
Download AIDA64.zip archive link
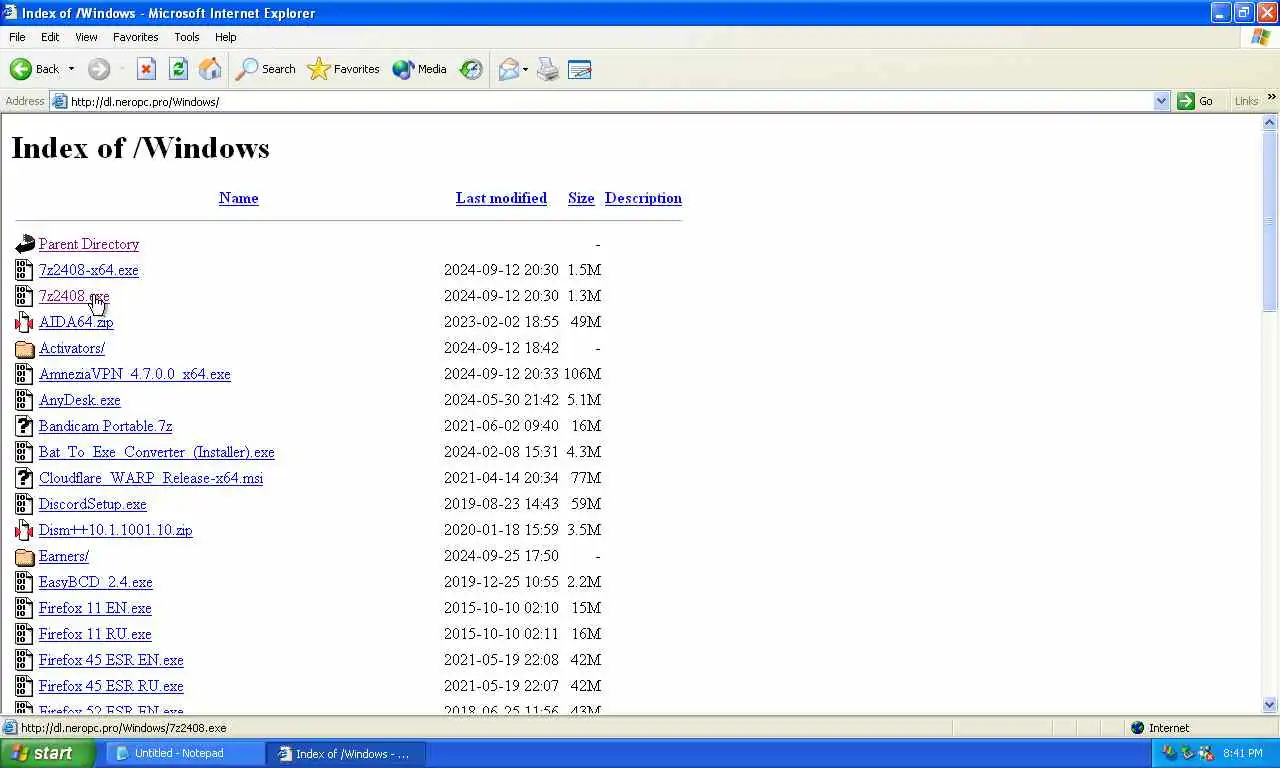pos(76,322)
